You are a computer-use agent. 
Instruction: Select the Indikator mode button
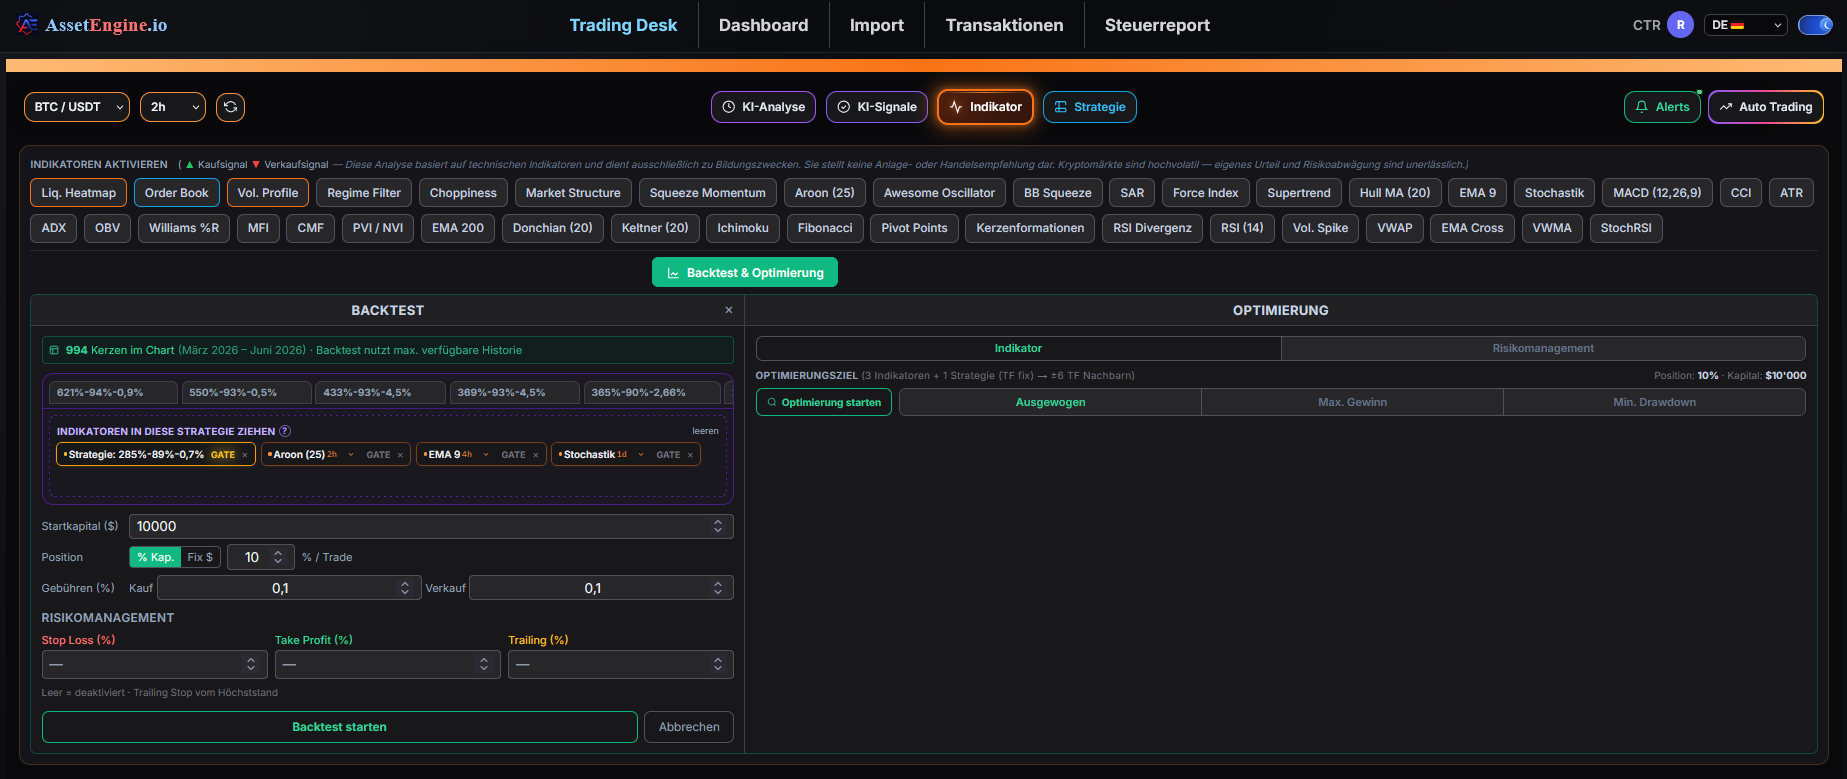tap(985, 107)
